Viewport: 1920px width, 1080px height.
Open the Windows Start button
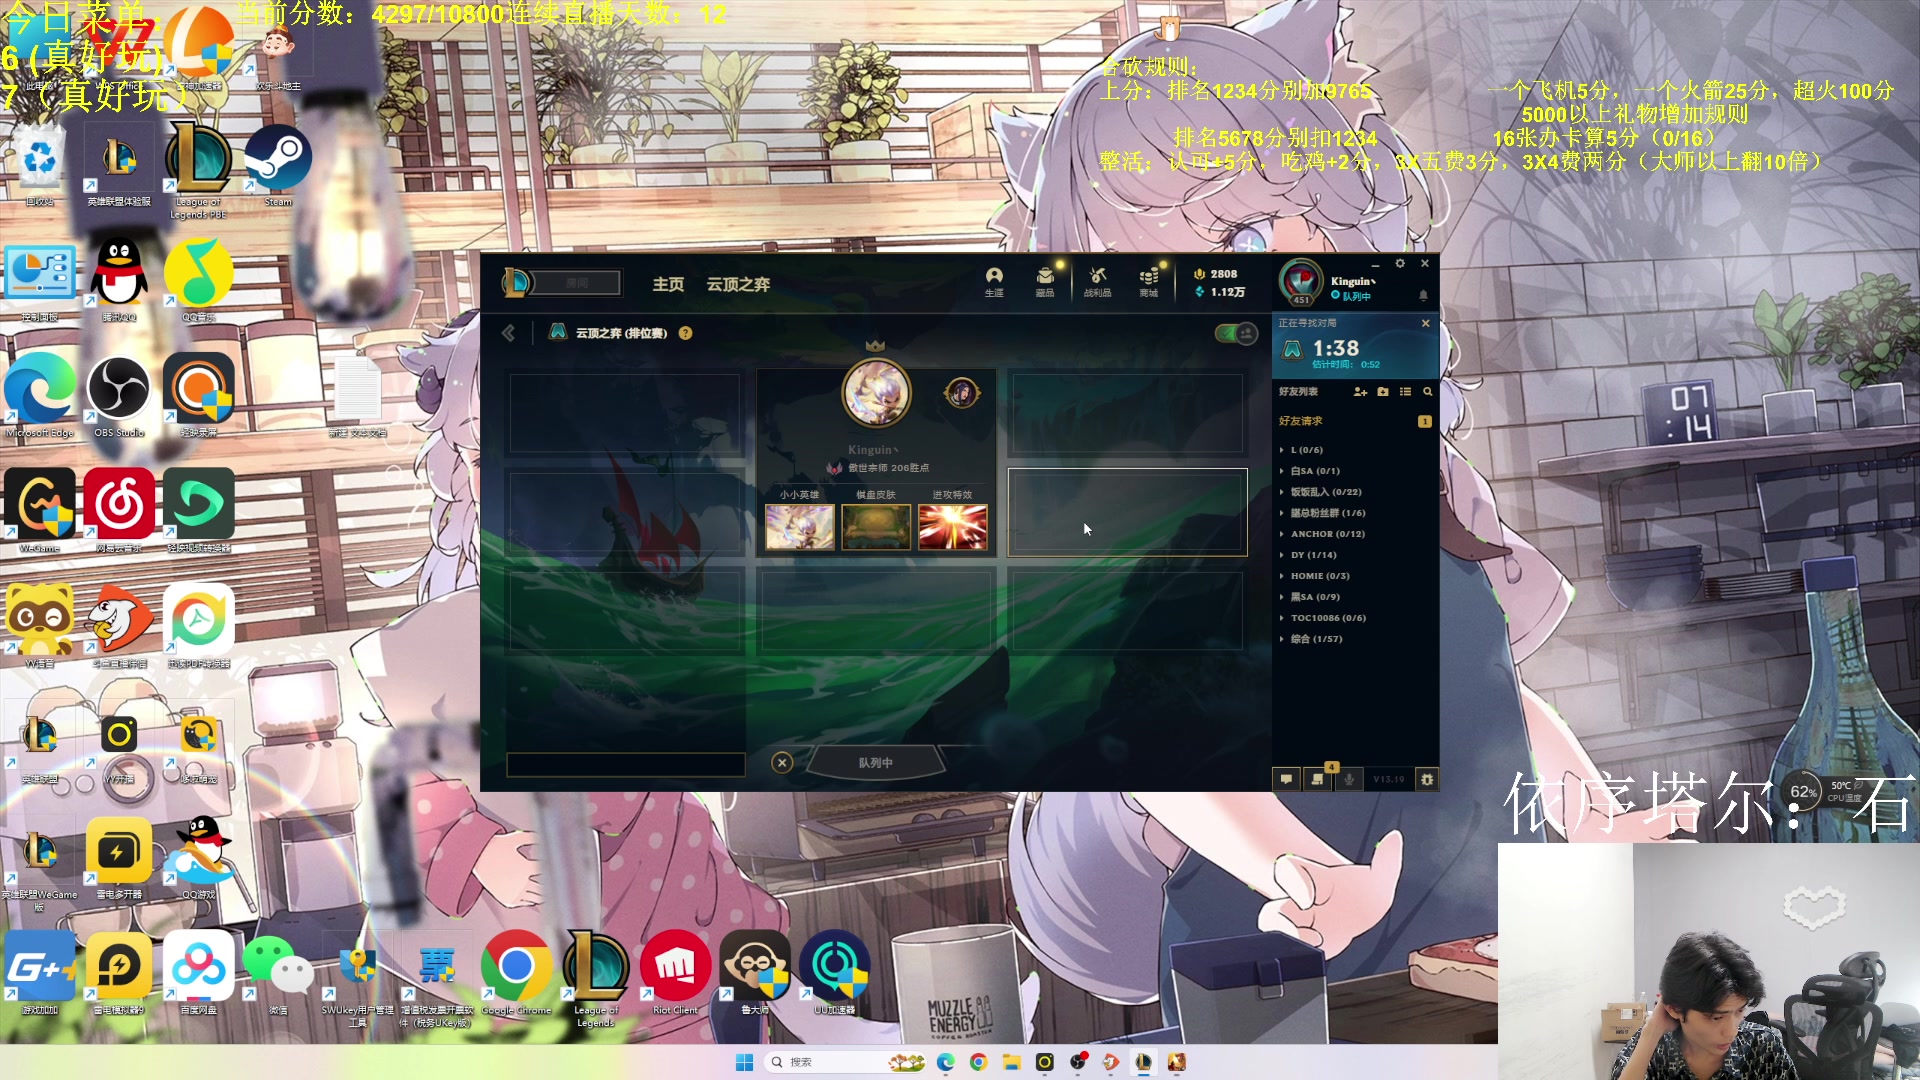pyautogui.click(x=744, y=1062)
